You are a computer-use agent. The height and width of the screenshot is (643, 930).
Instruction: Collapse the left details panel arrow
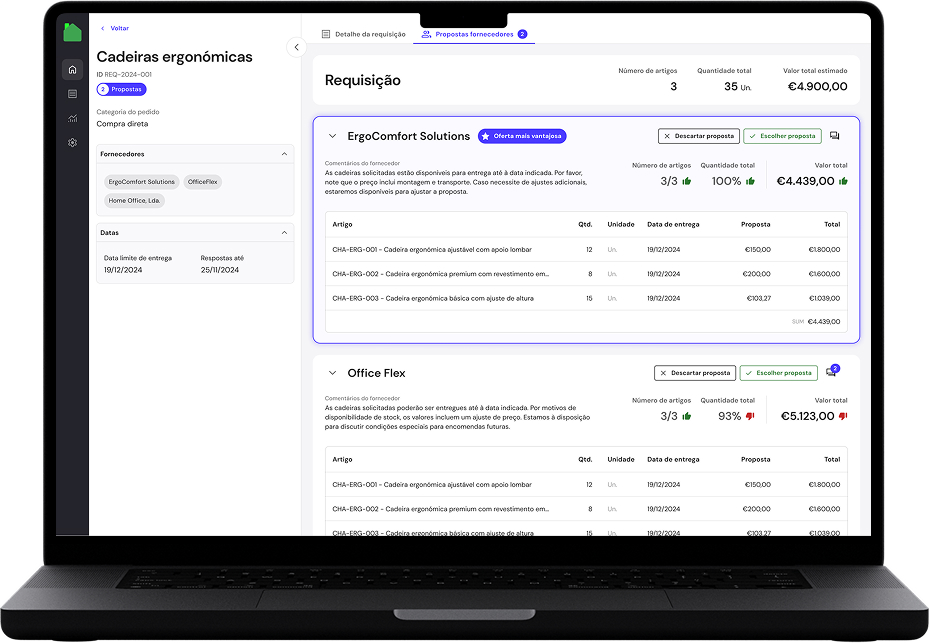295,47
